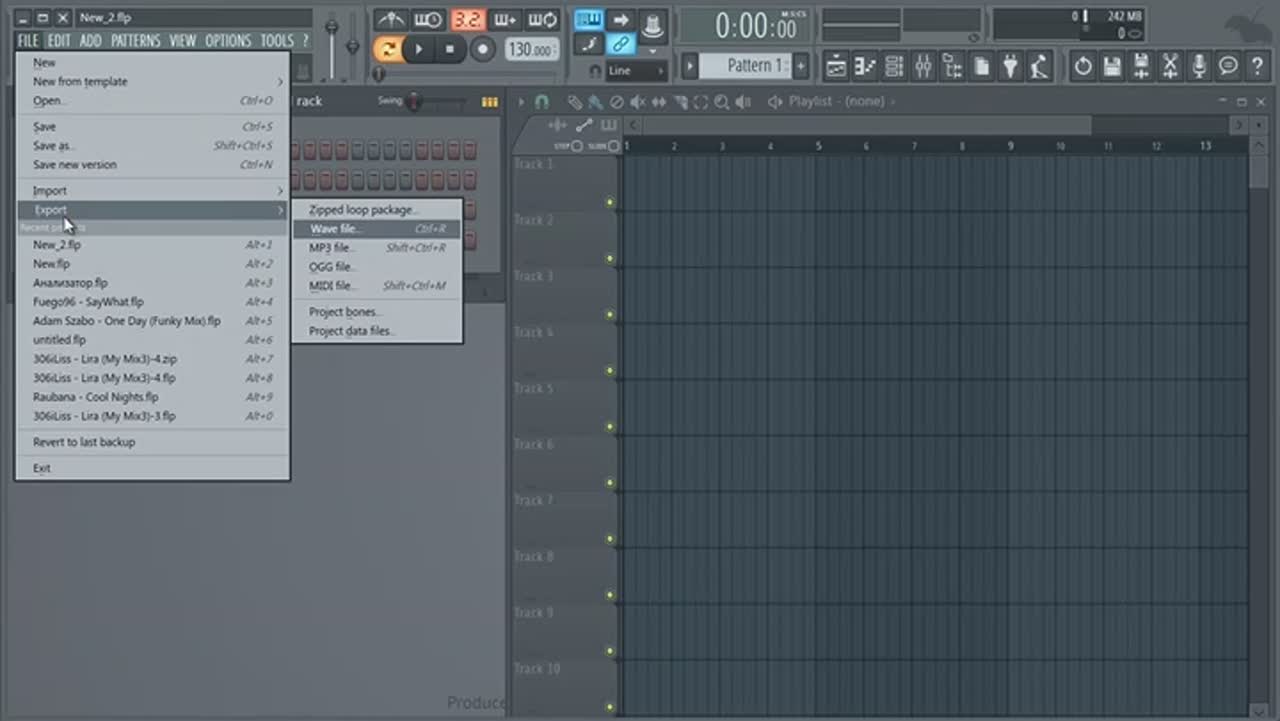Click the microphone one-click recording icon
This screenshot has height=721, width=1280.
click(x=1199, y=67)
